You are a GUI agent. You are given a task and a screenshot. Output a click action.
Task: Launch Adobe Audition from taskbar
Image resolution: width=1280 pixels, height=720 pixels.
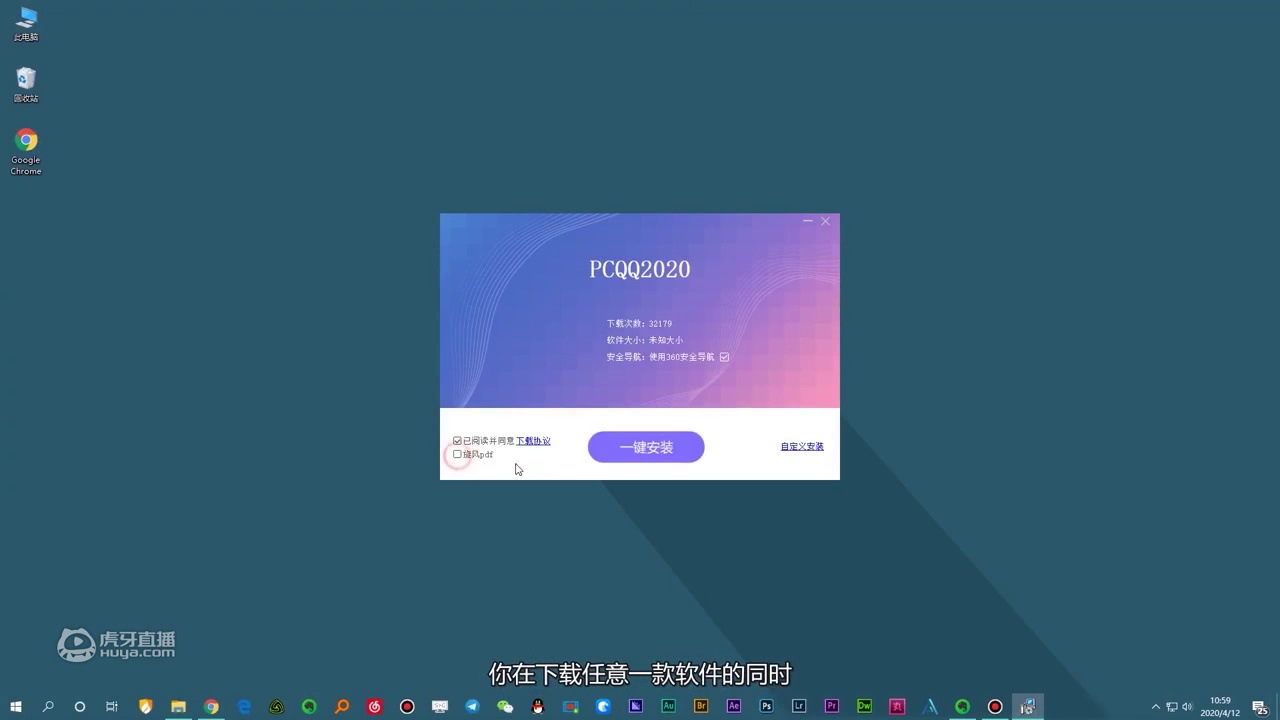point(669,706)
